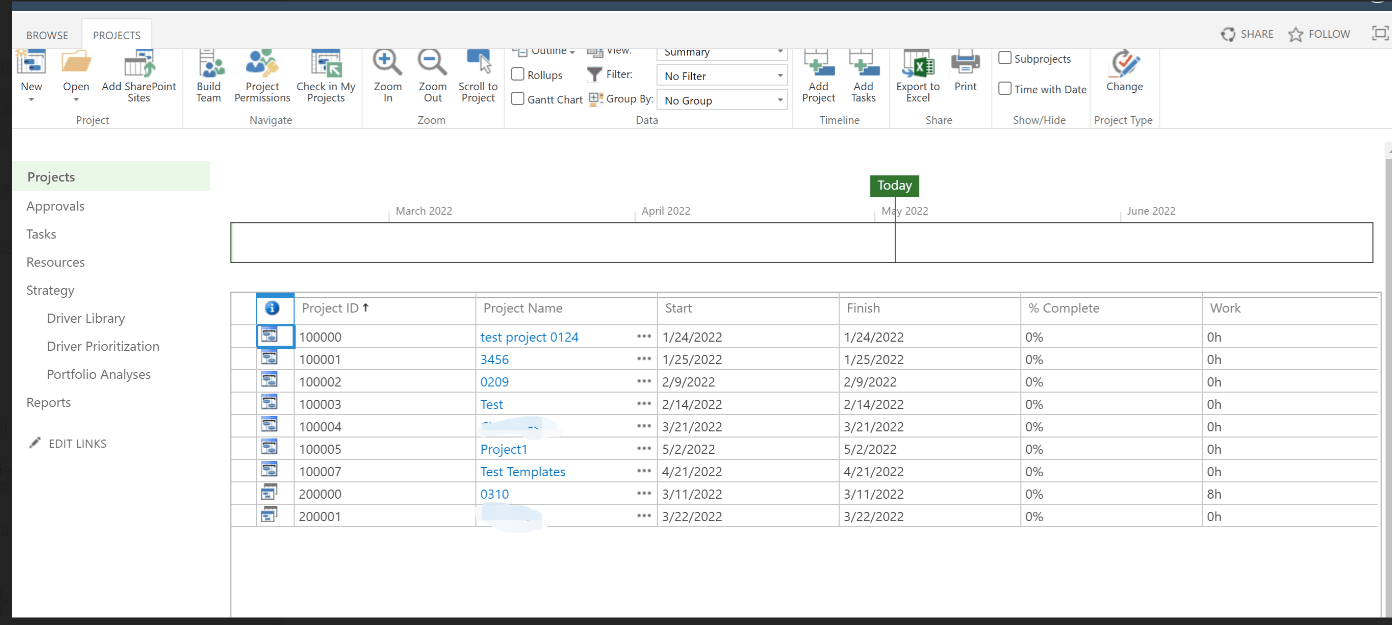1392x625 pixels.
Task: Click Add SharePoint Sites icon
Action: 139,63
